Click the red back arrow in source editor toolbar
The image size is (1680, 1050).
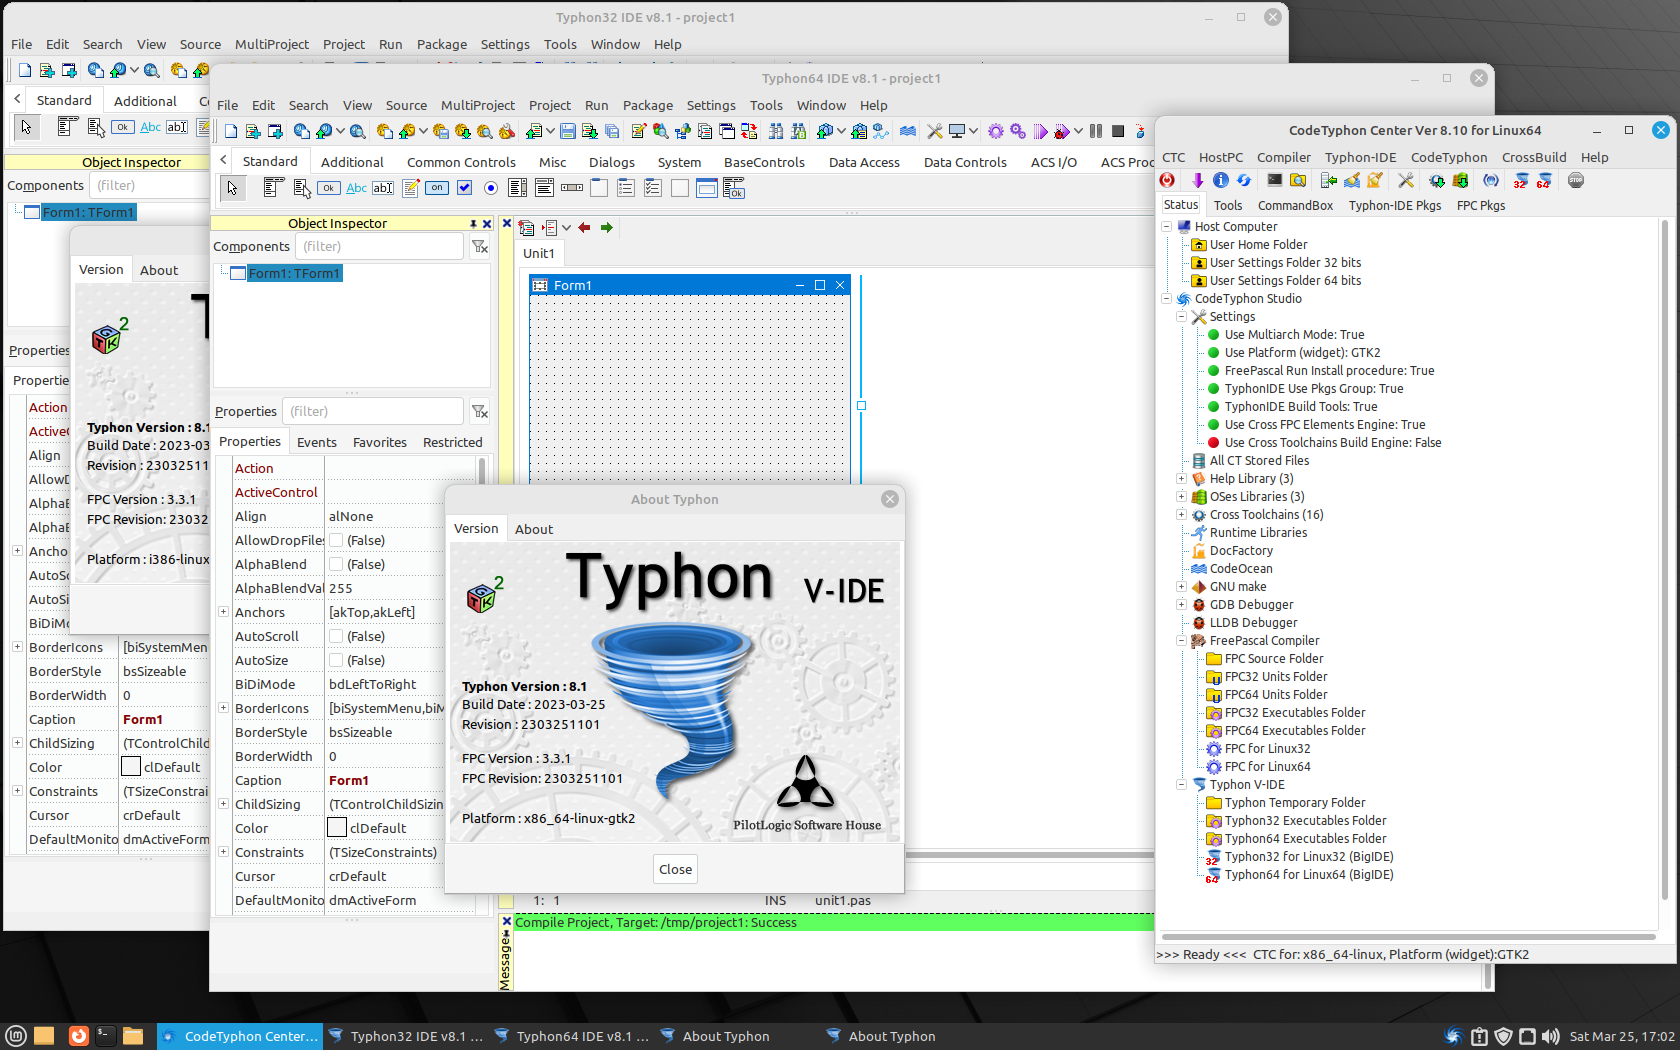click(x=585, y=228)
